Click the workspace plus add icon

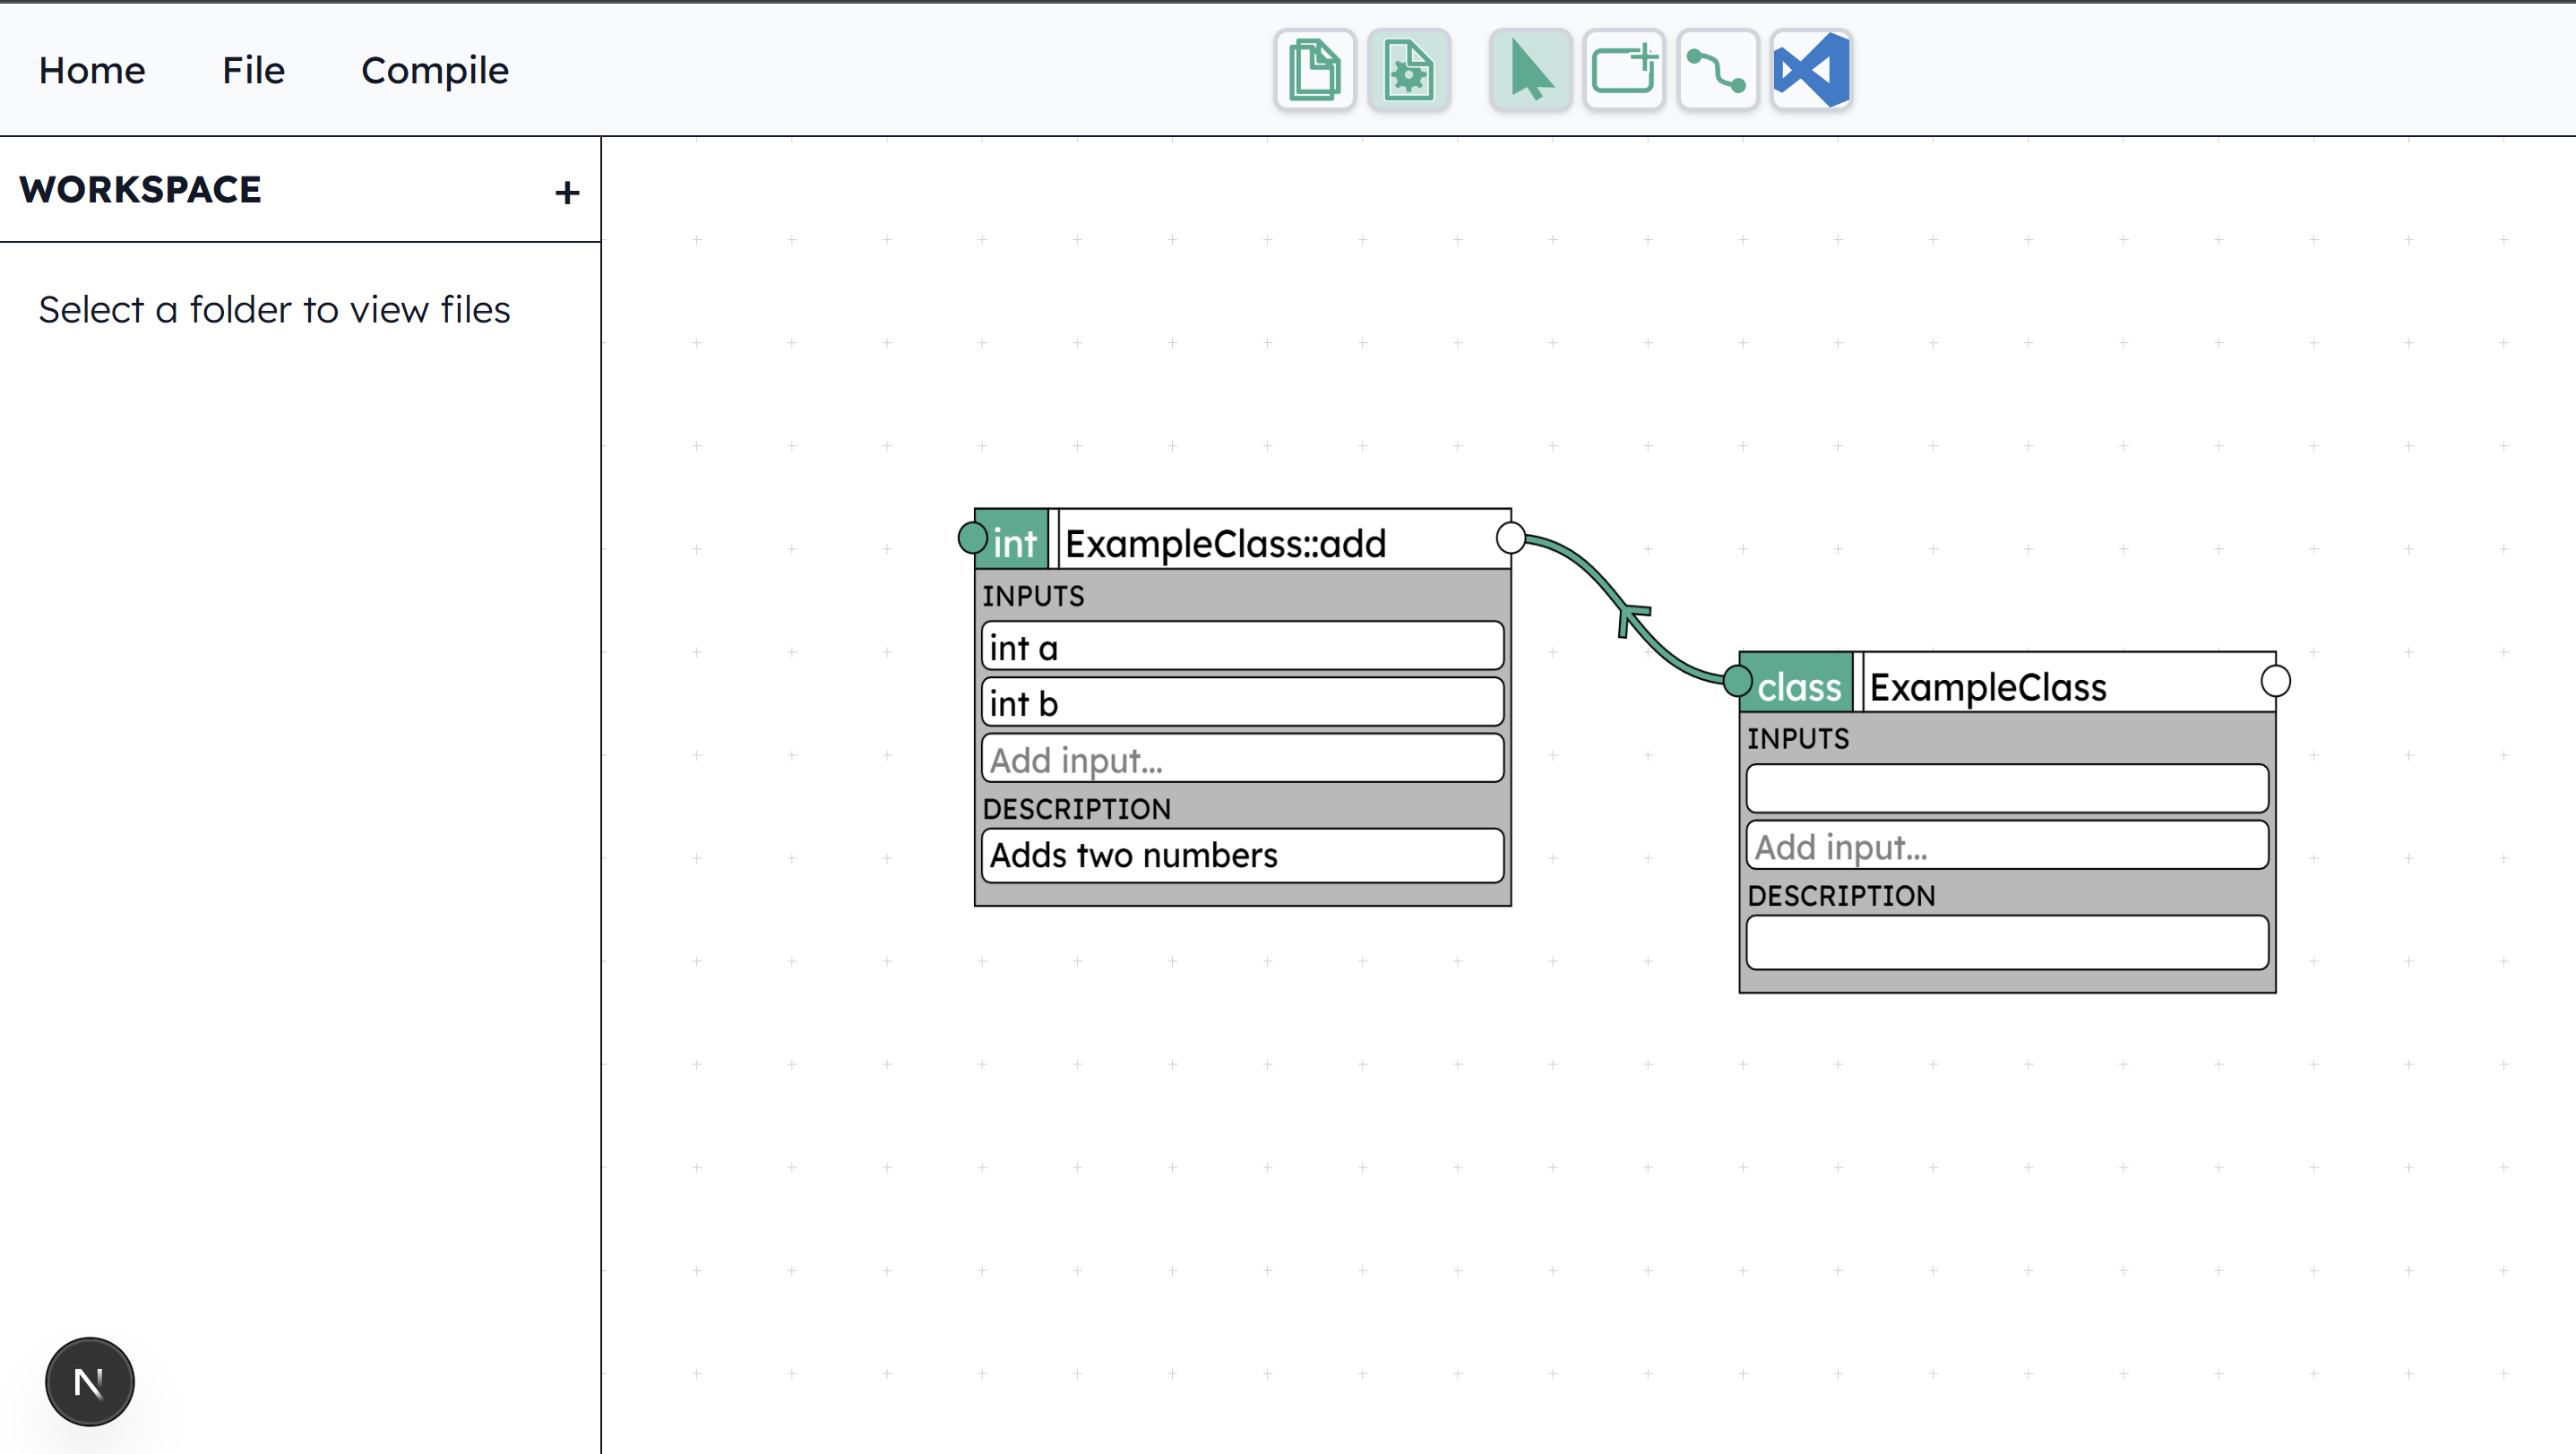pyautogui.click(x=567, y=192)
